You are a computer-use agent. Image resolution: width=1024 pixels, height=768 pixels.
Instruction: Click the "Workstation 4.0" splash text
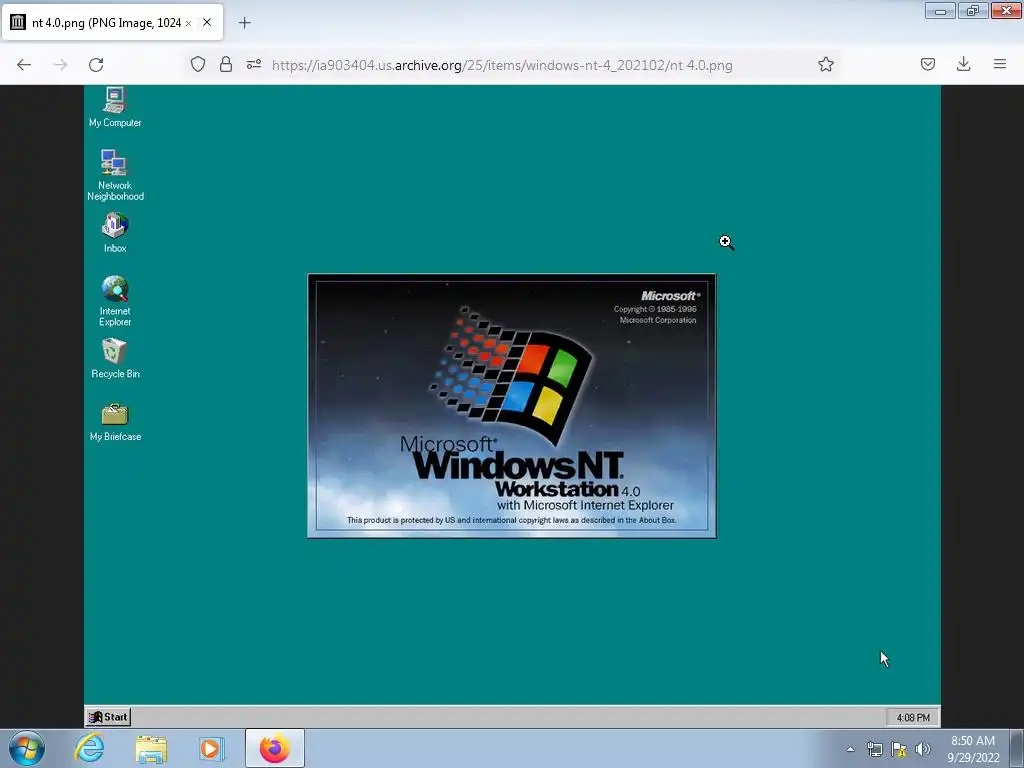[568, 489]
